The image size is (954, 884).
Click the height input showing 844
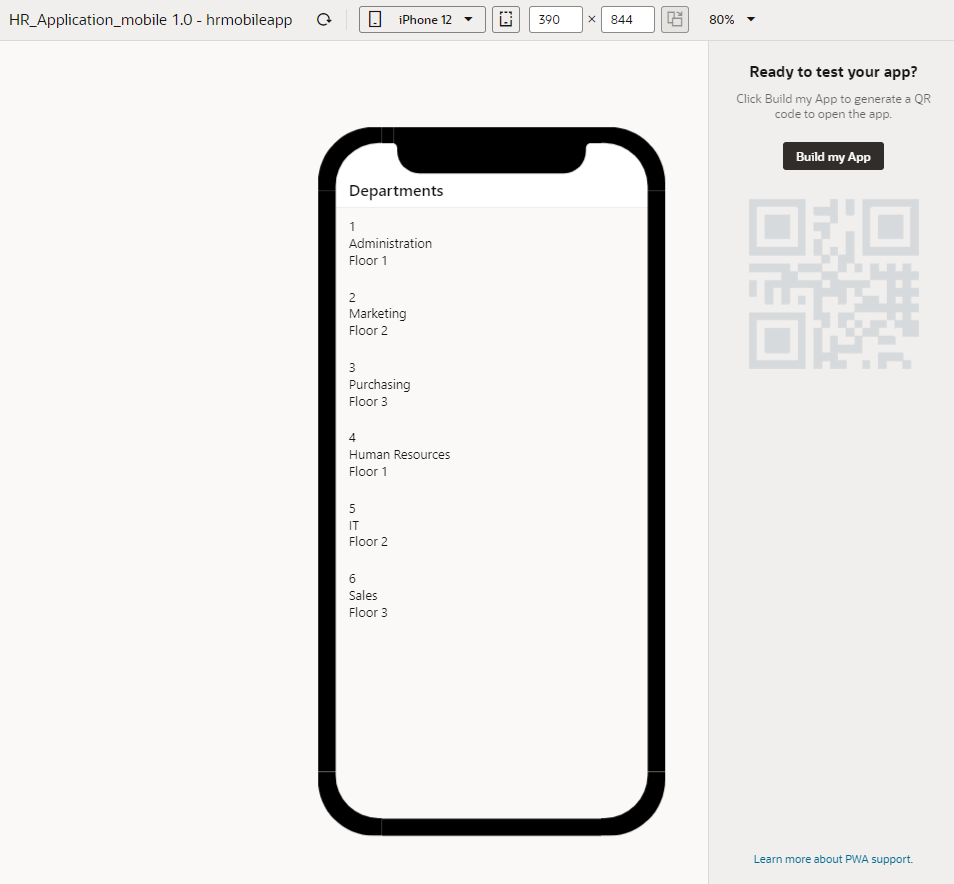pyautogui.click(x=627, y=19)
